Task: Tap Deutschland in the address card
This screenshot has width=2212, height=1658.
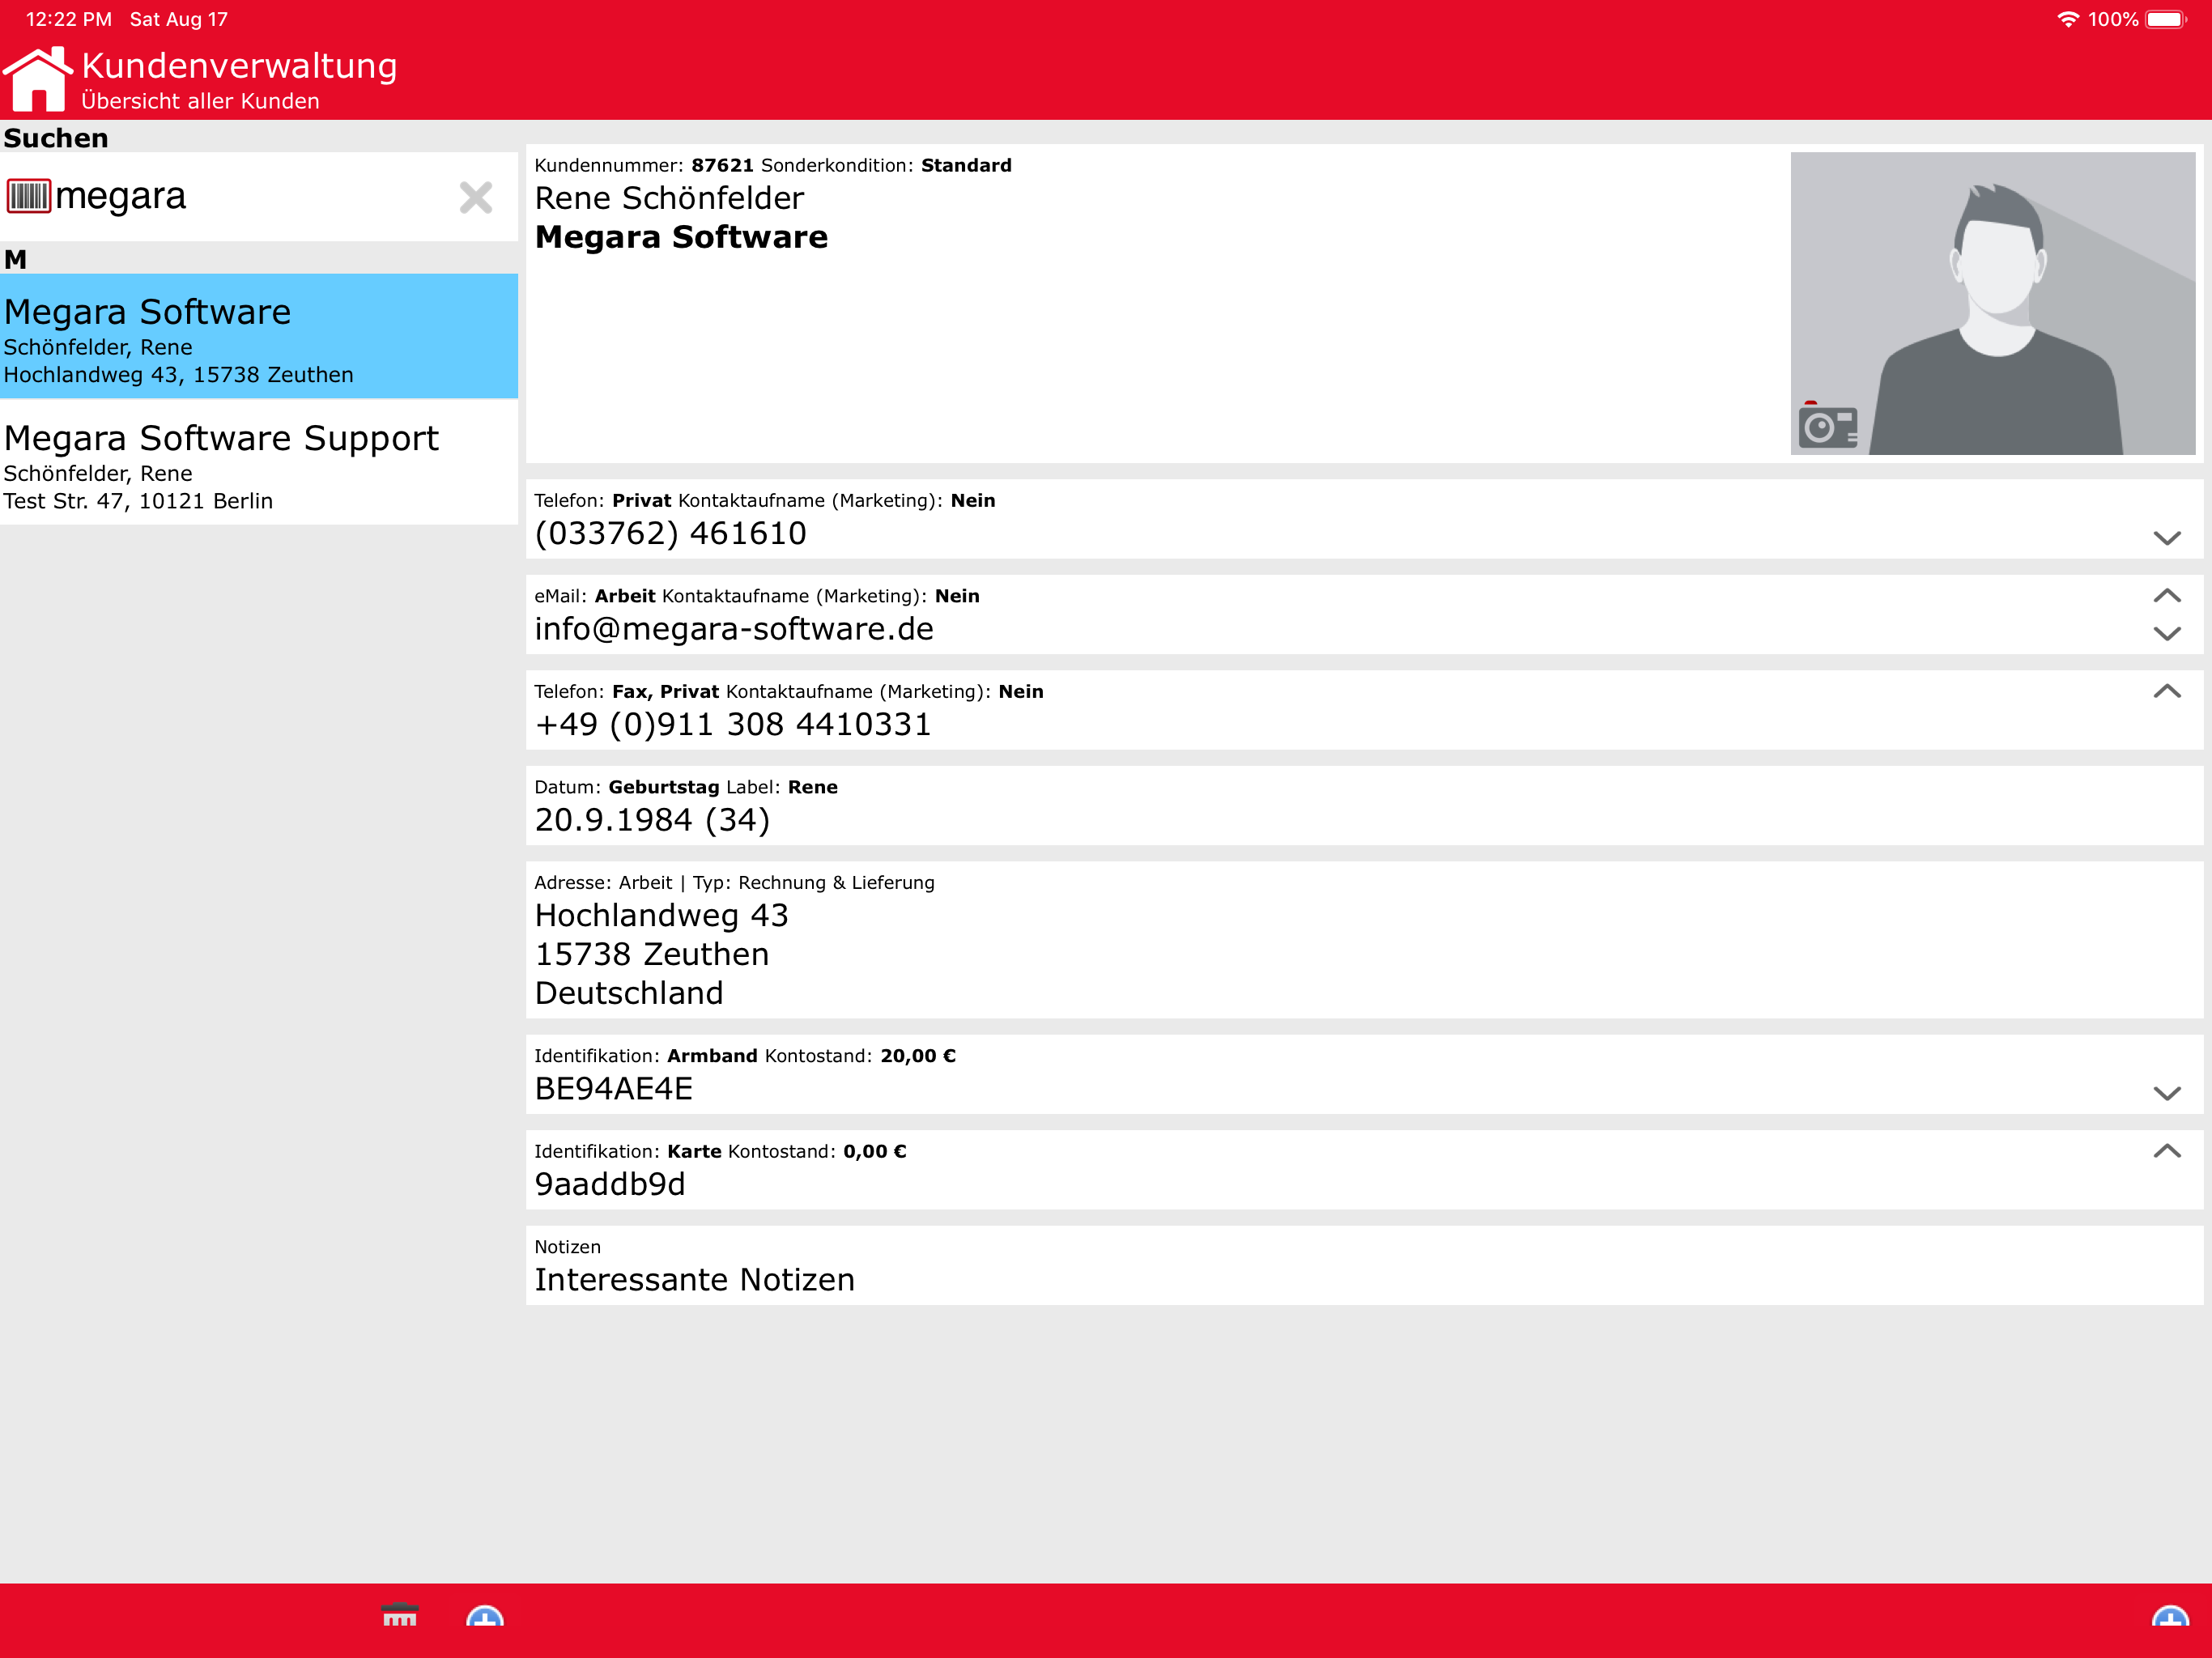Action: click(x=628, y=993)
